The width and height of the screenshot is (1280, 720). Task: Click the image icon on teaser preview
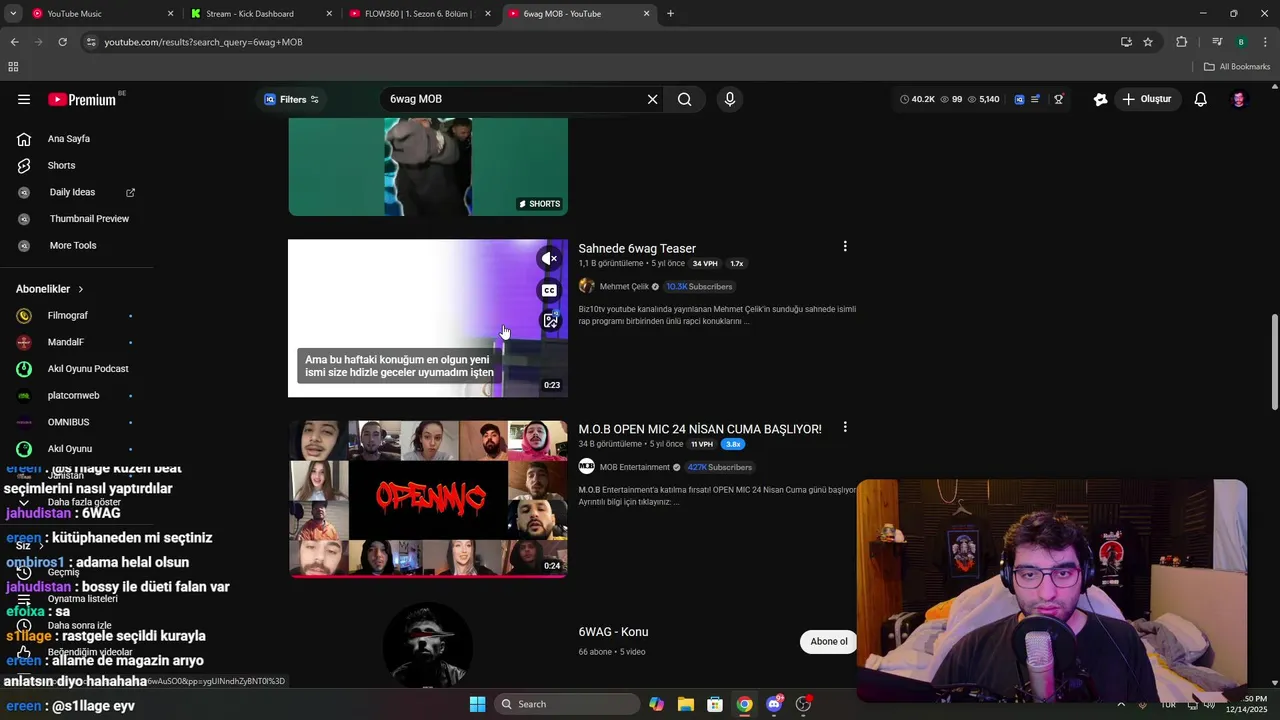pyautogui.click(x=550, y=321)
